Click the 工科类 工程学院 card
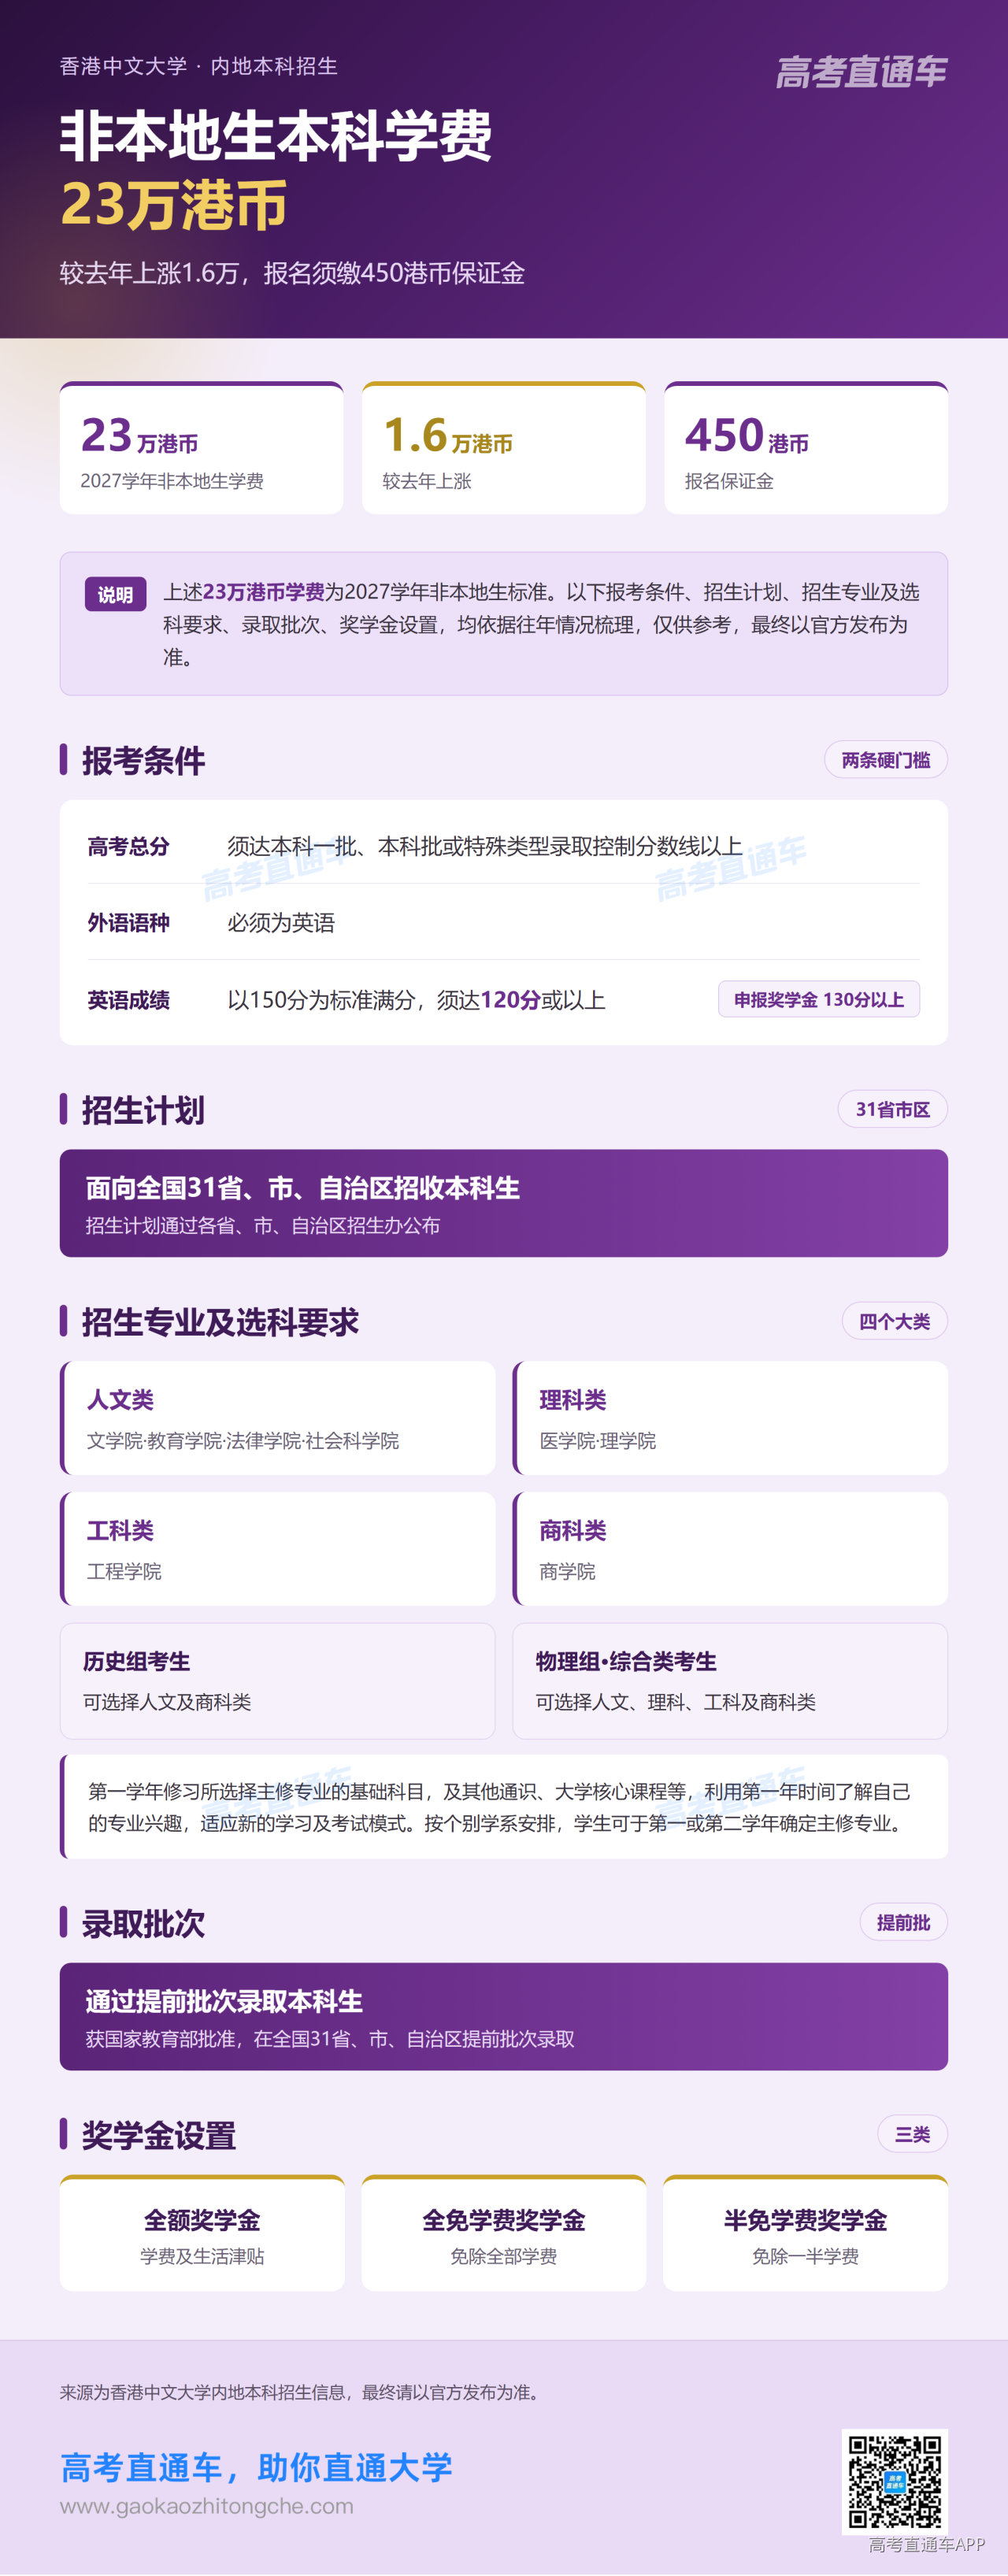1008x2576 pixels. point(278,1549)
